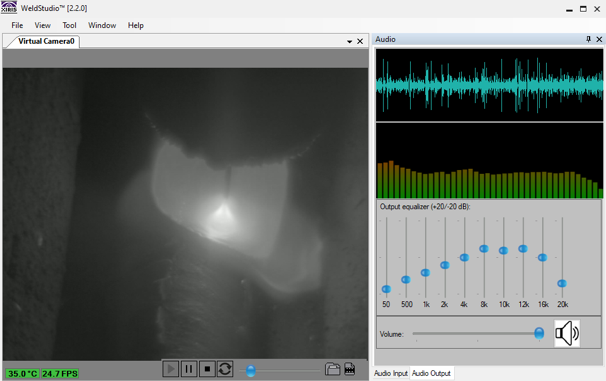Screen dimensions: 606x381
Task: Open a video file via folder icon
Action: 332,369
